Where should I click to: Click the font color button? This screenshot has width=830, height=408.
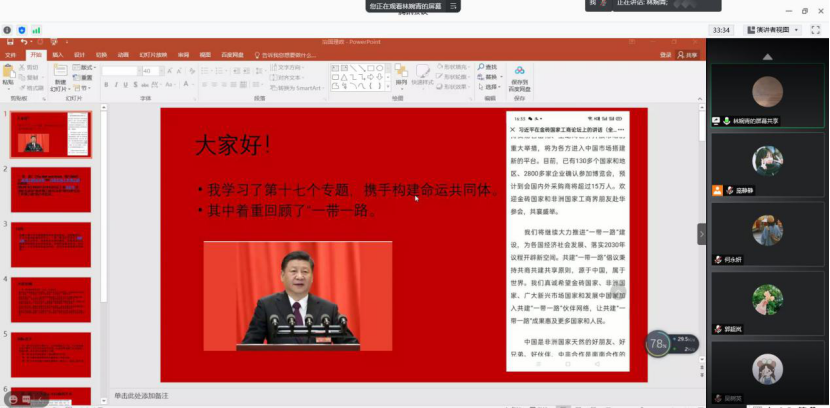(186, 86)
